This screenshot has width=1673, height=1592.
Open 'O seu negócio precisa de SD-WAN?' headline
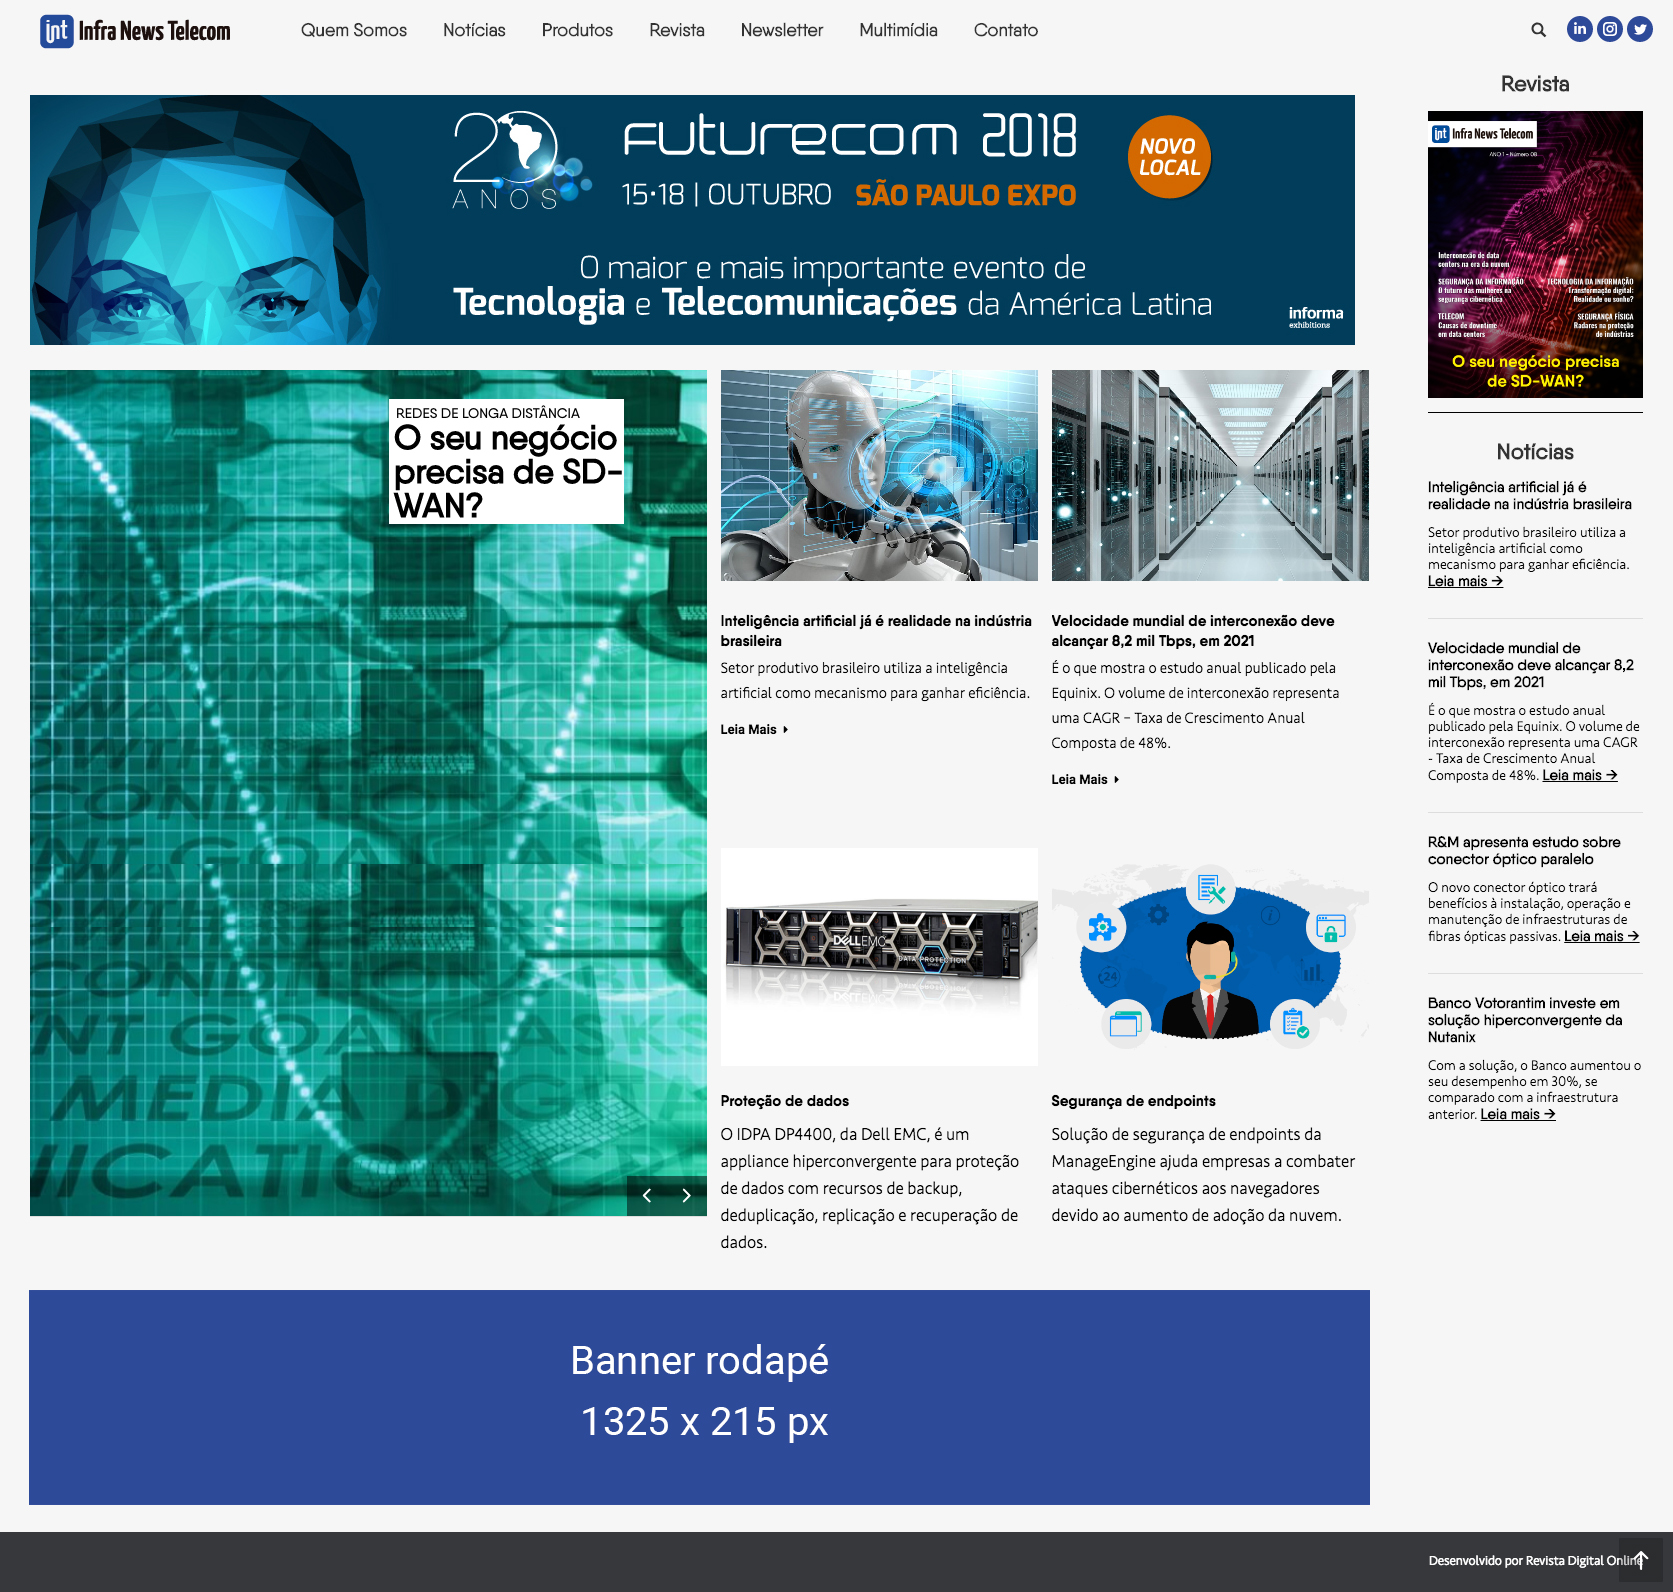pyautogui.click(x=507, y=472)
